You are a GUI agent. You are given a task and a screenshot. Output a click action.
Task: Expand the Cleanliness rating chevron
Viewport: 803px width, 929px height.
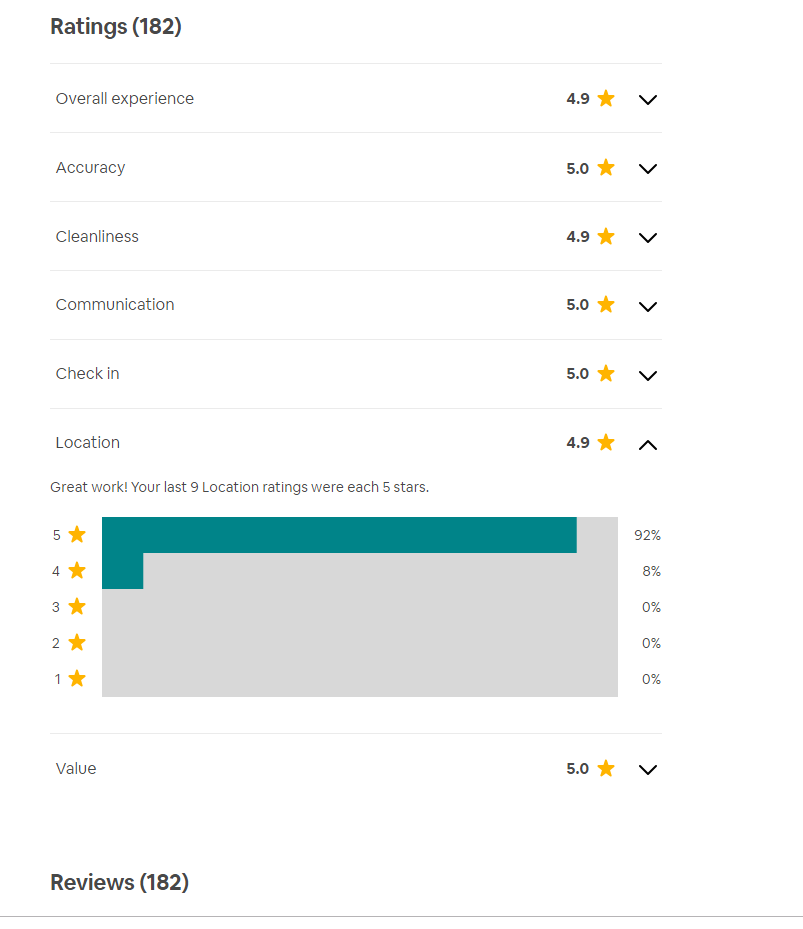coord(647,238)
